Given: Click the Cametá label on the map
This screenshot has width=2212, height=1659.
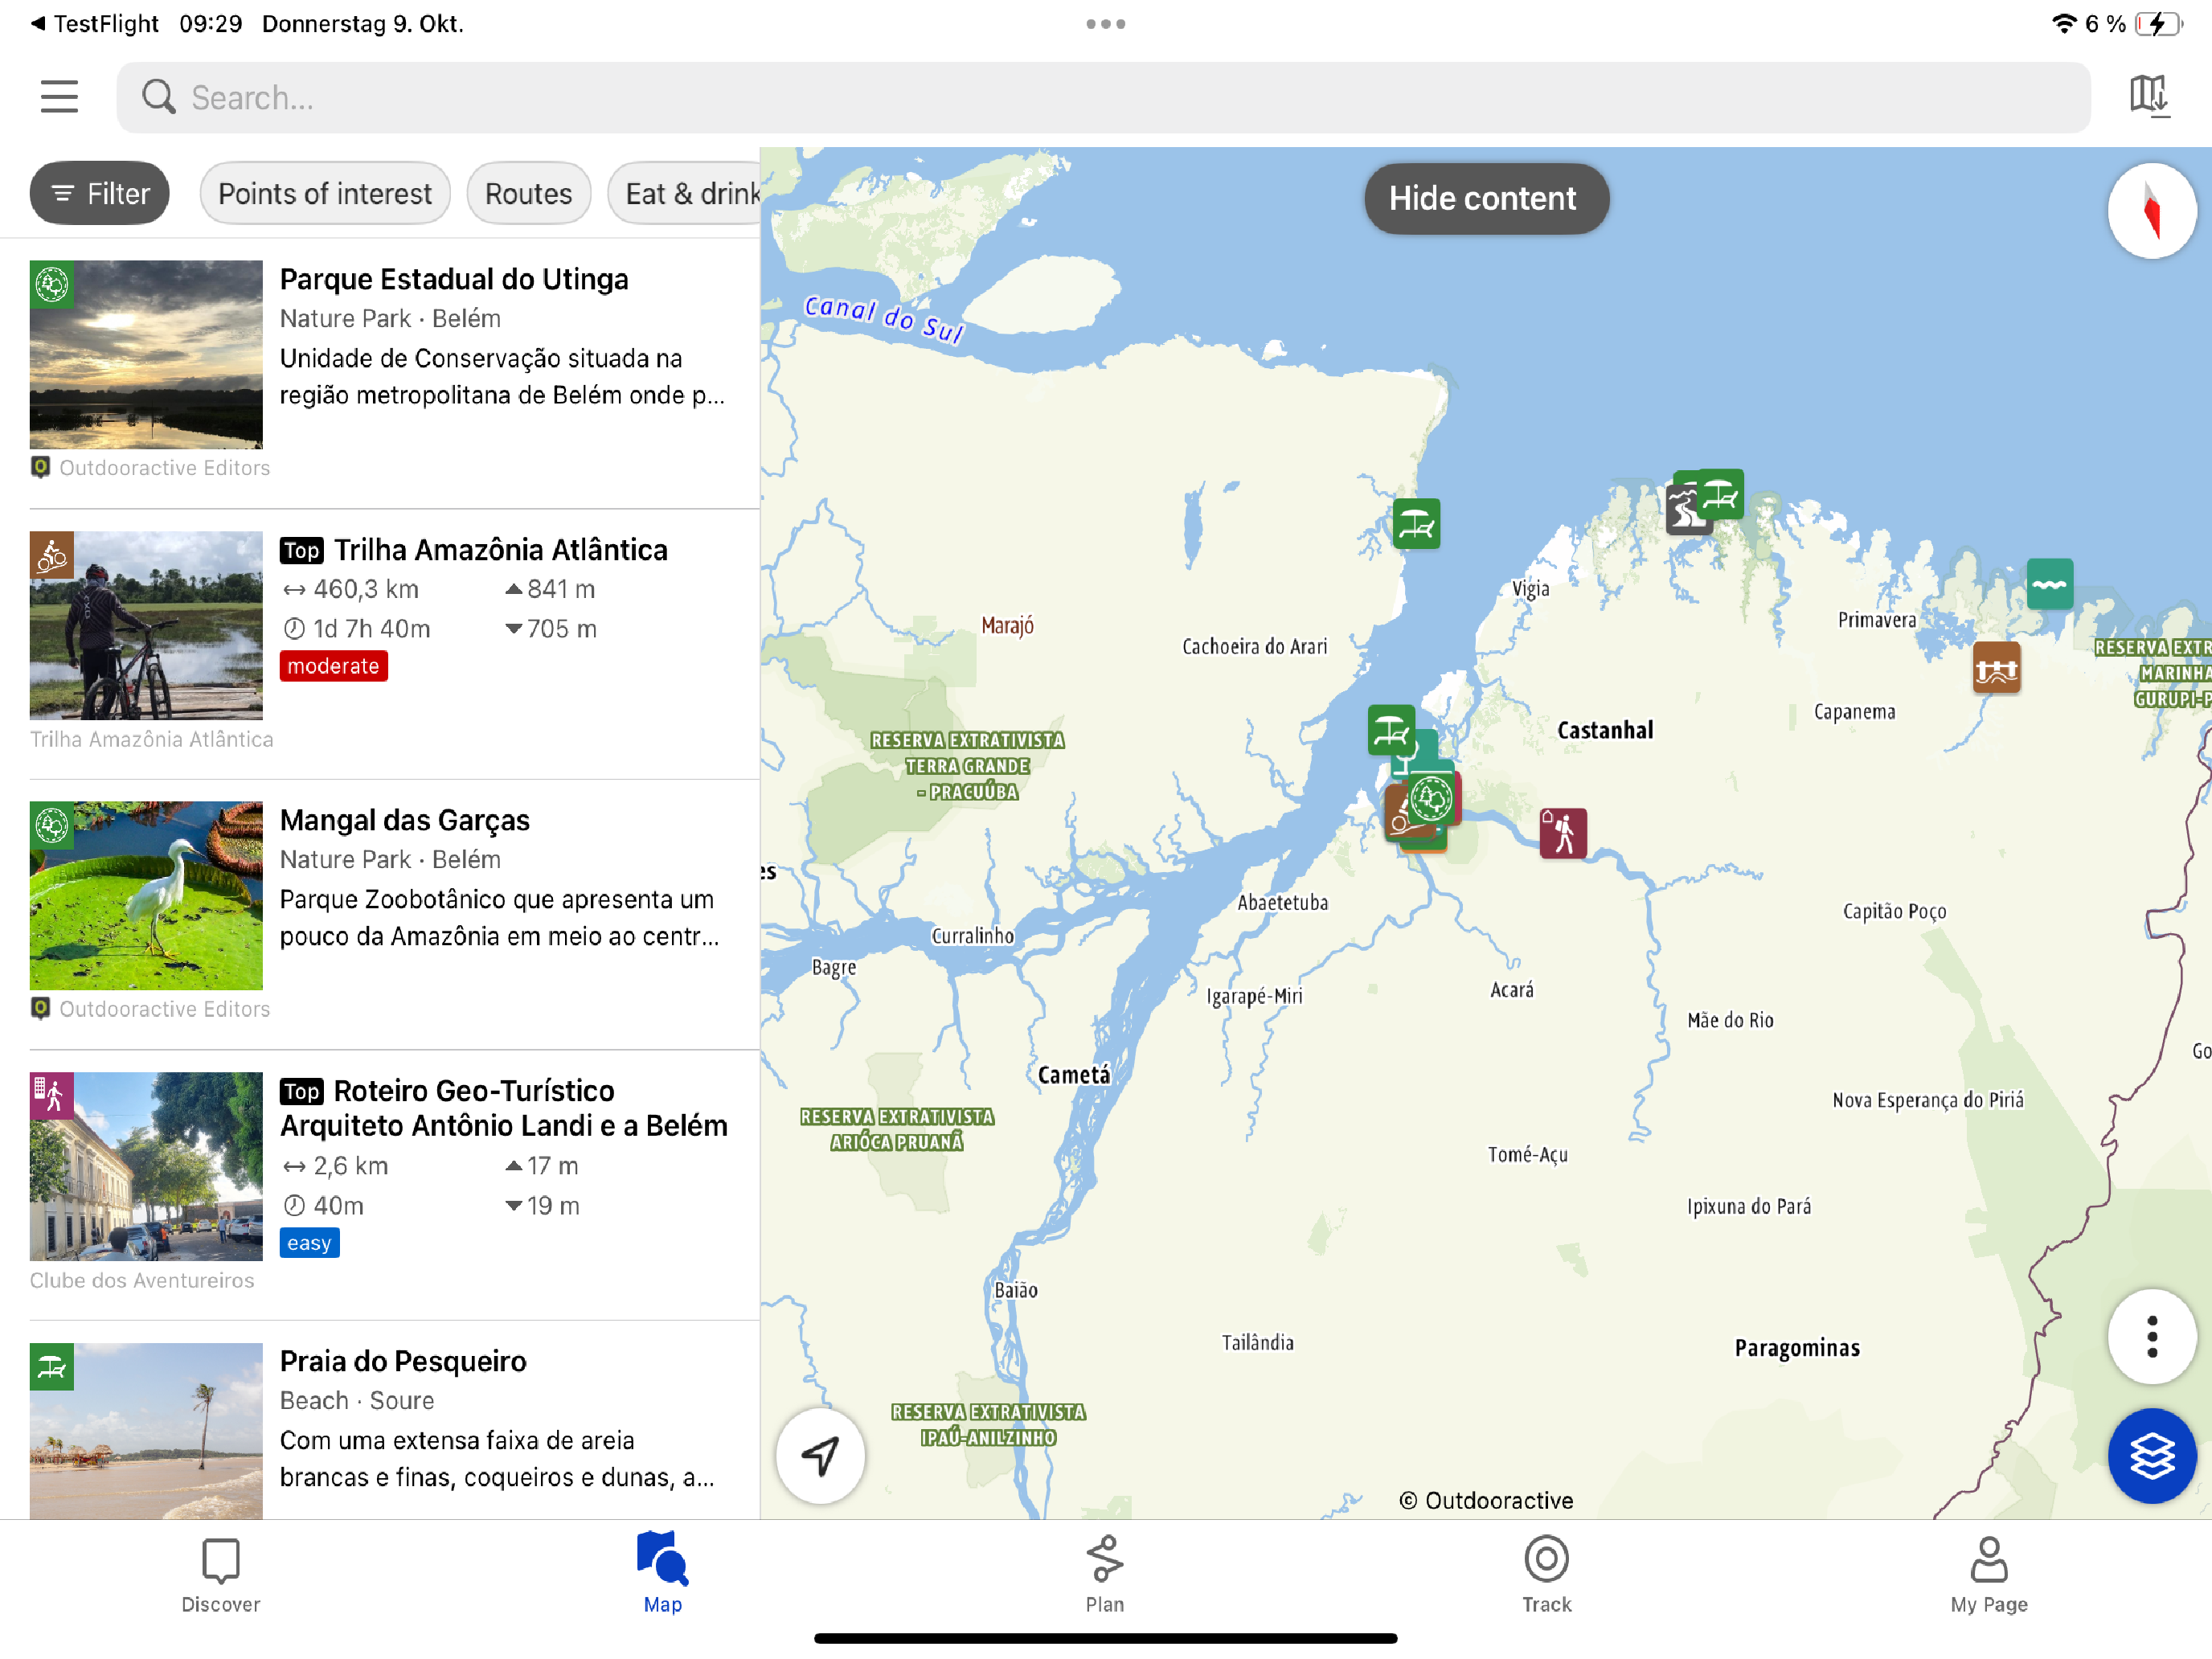Looking at the screenshot, I should tap(1074, 1075).
